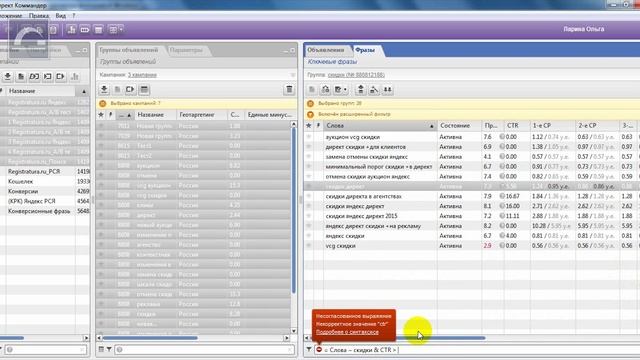The width and height of the screenshot is (640, 360).
Task: Open the '3 кампании' campaigns link
Action: 142,75
